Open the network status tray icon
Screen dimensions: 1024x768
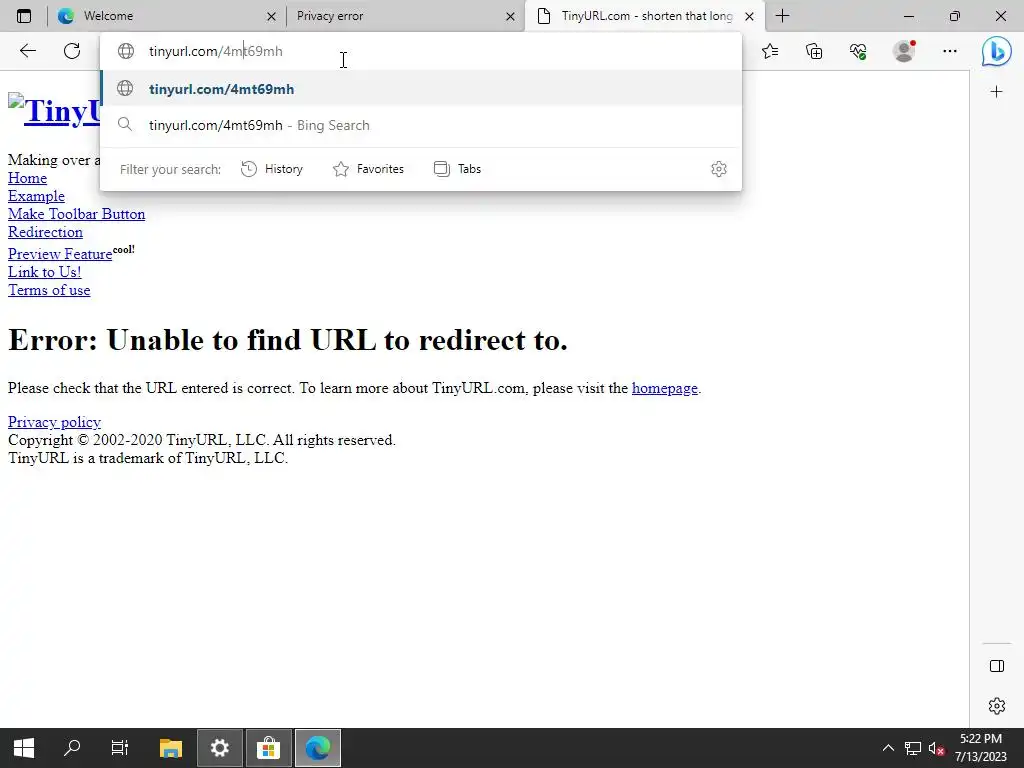(x=912, y=748)
